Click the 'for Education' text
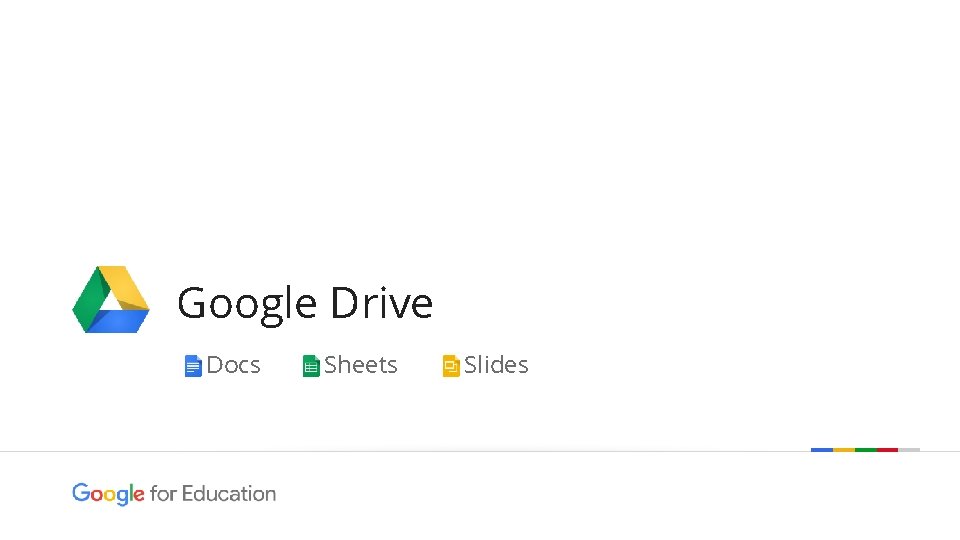The height and width of the screenshot is (540, 960). (x=213, y=494)
